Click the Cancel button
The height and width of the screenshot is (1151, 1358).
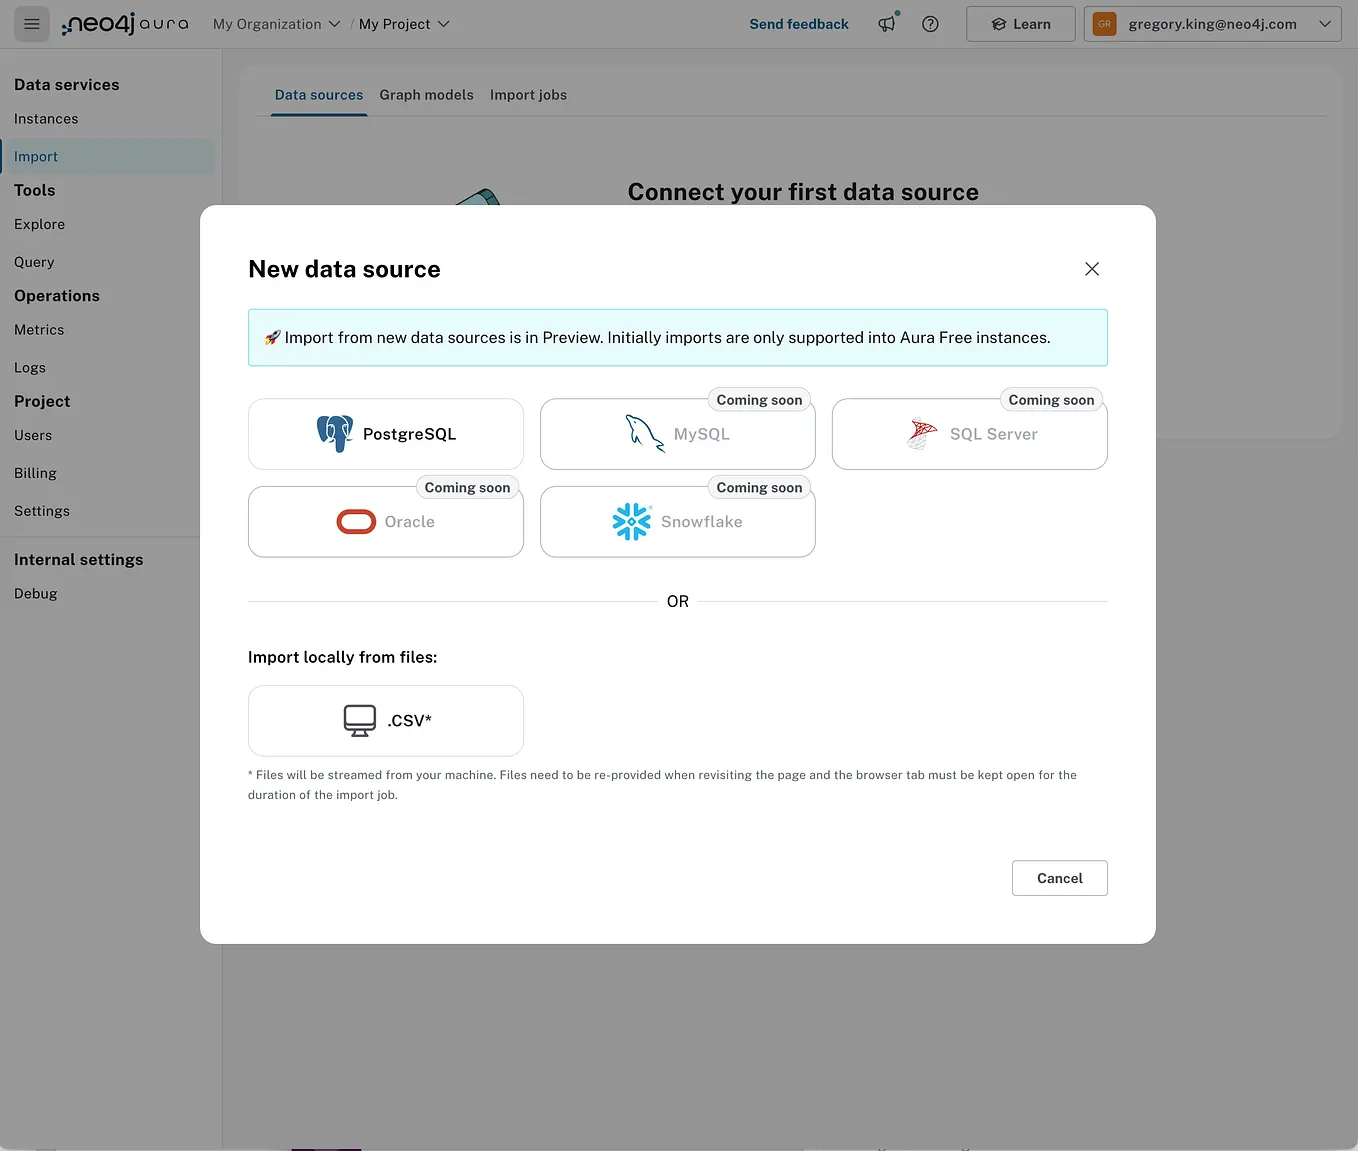[1059, 878]
